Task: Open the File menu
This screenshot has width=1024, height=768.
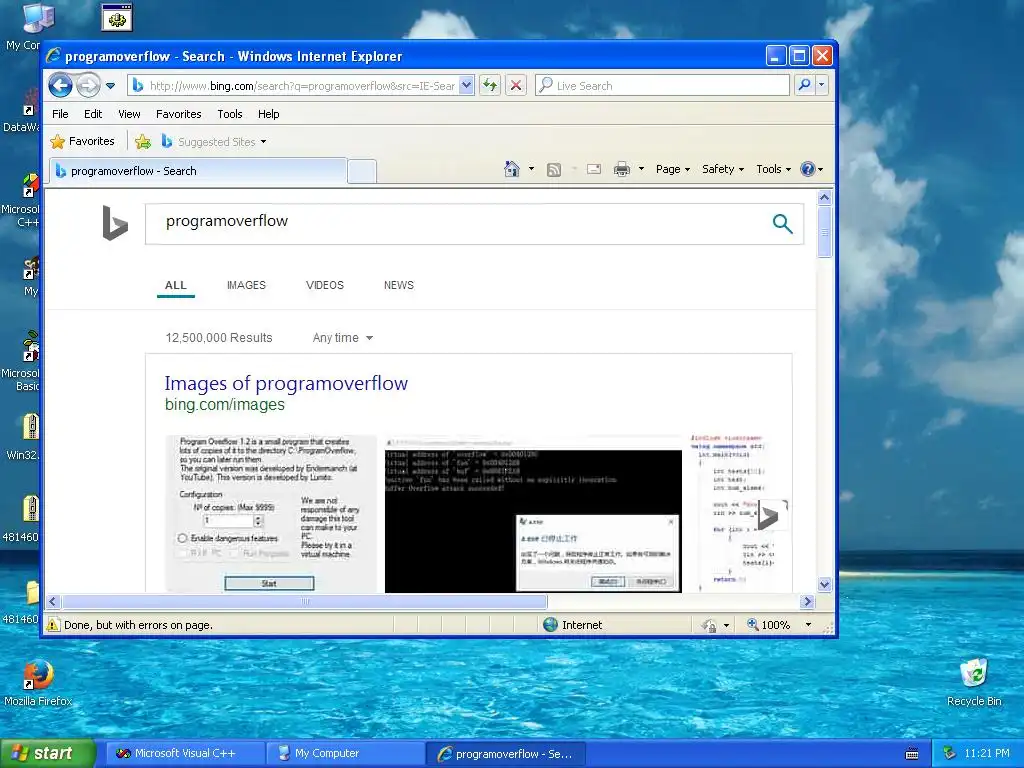Action: 60,114
